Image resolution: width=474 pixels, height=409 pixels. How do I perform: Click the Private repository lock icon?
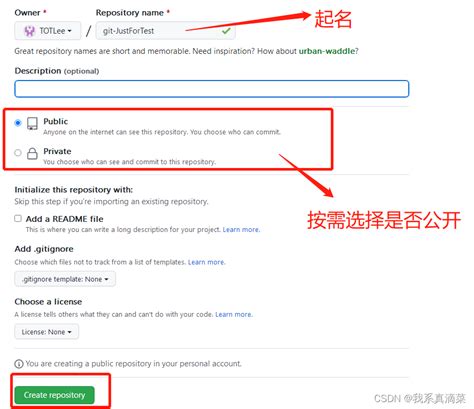point(32,153)
